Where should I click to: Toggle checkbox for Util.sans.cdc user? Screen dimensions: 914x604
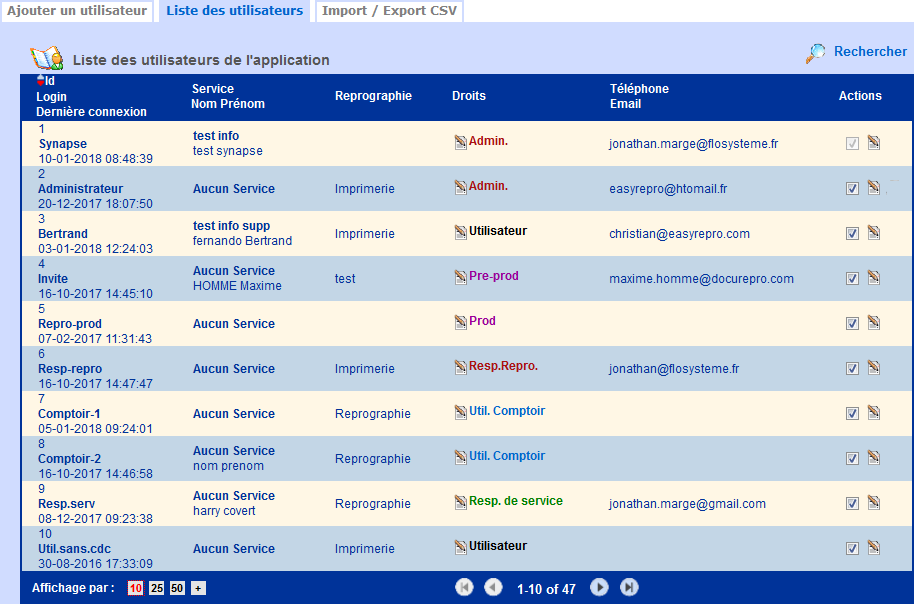[x=852, y=548]
